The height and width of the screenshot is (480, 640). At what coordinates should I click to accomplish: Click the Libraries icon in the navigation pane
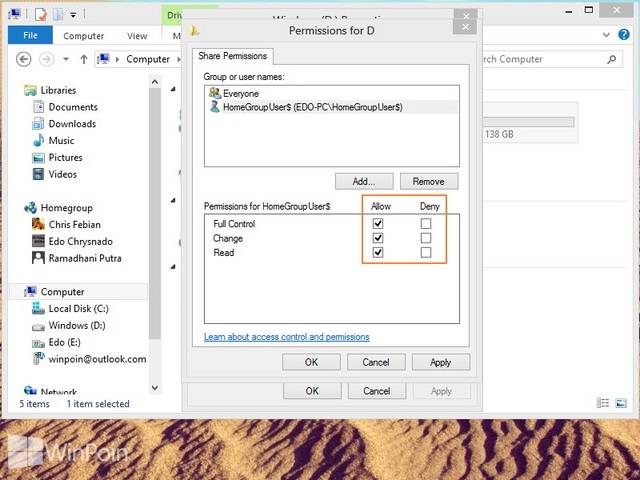point(30,90)
